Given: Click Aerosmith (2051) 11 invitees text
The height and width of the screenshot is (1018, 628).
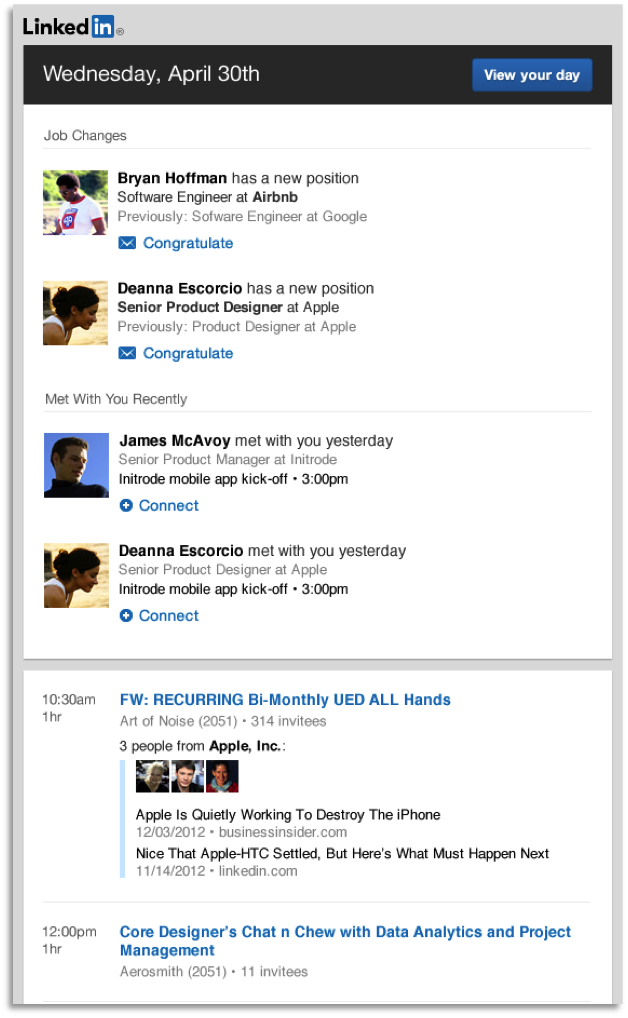Looking at the screenshot, I should click(x=214, y=972).
